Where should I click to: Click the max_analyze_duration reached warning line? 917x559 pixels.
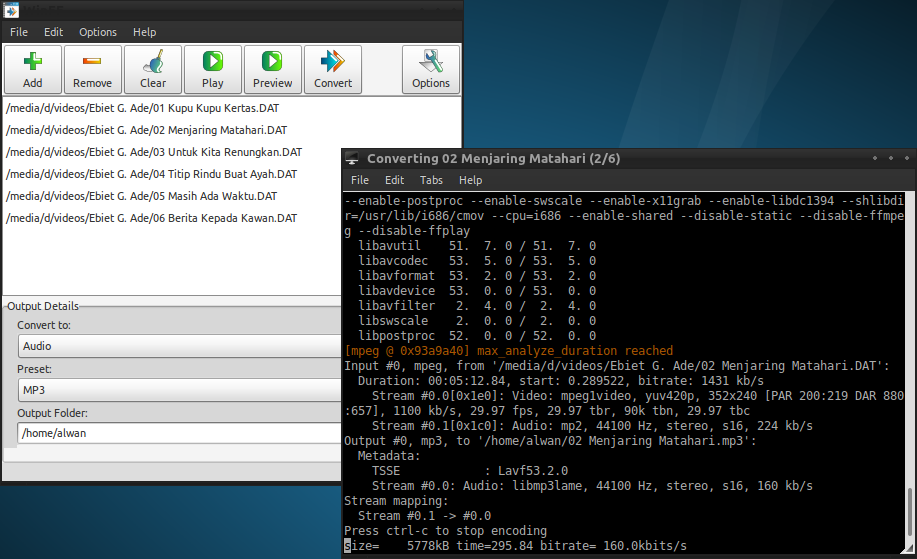pyautogui.click(x=509, y=351)
